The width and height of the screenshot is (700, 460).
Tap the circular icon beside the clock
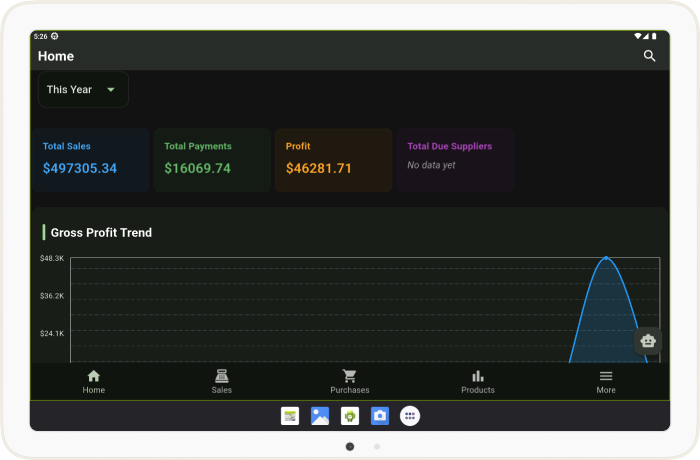[x=54, y=36]
